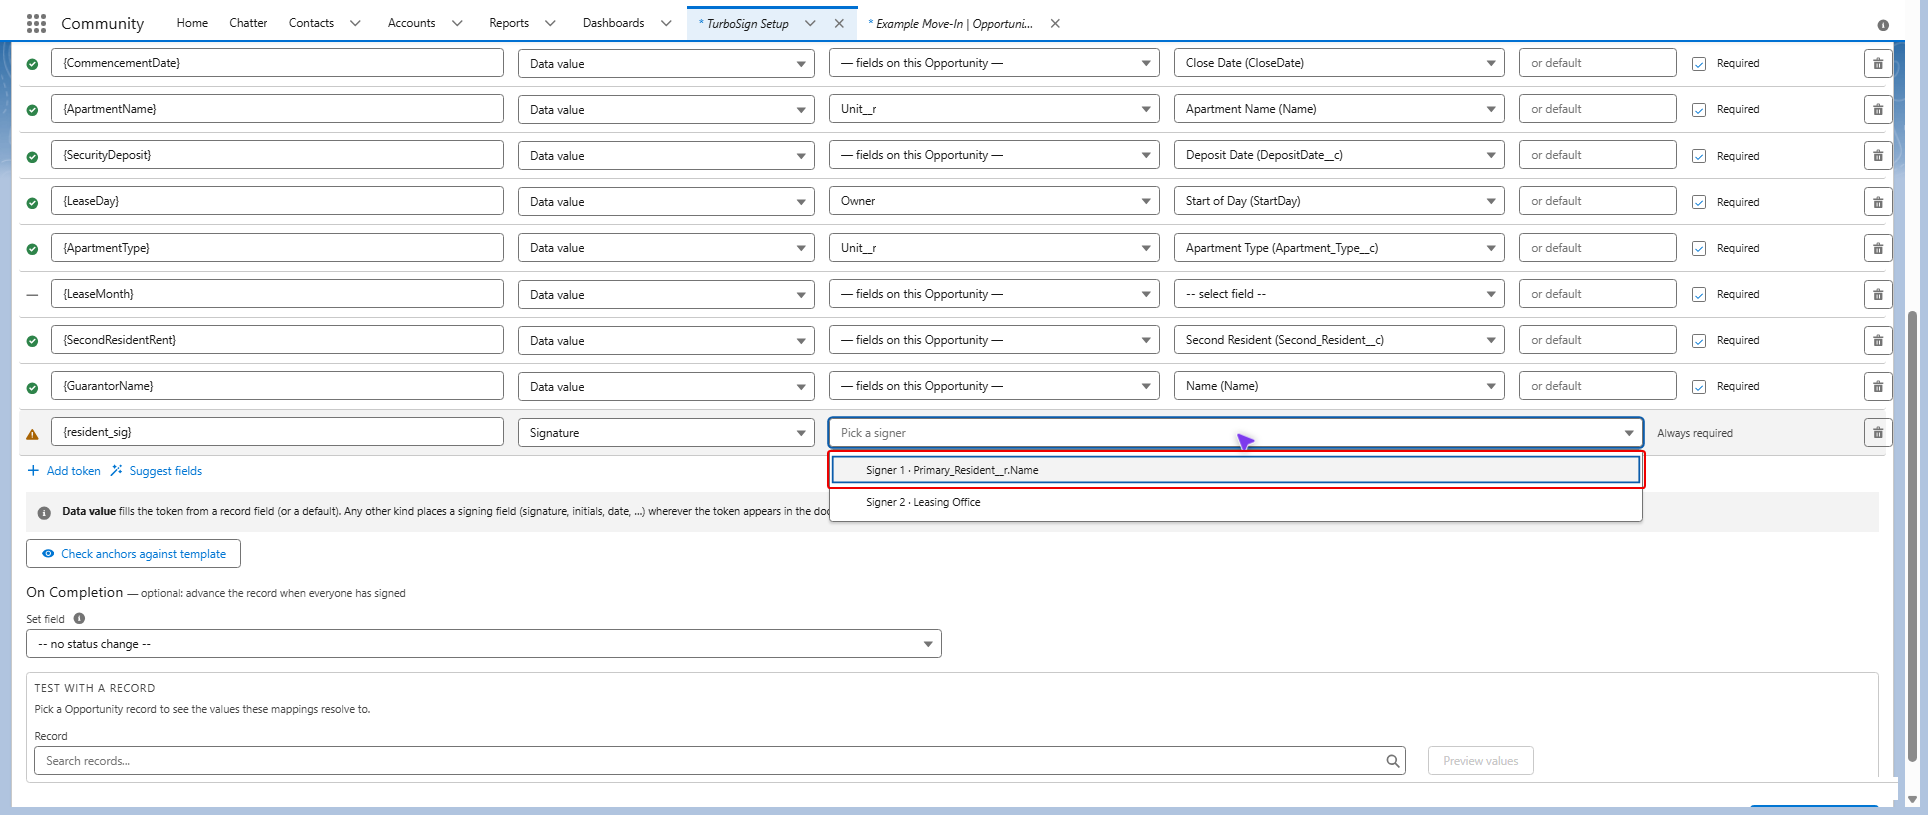Toggle Required checkbox for {ApartmentName}
The height and width of the screenshot is (815, 1928).
coord(1699,109)
